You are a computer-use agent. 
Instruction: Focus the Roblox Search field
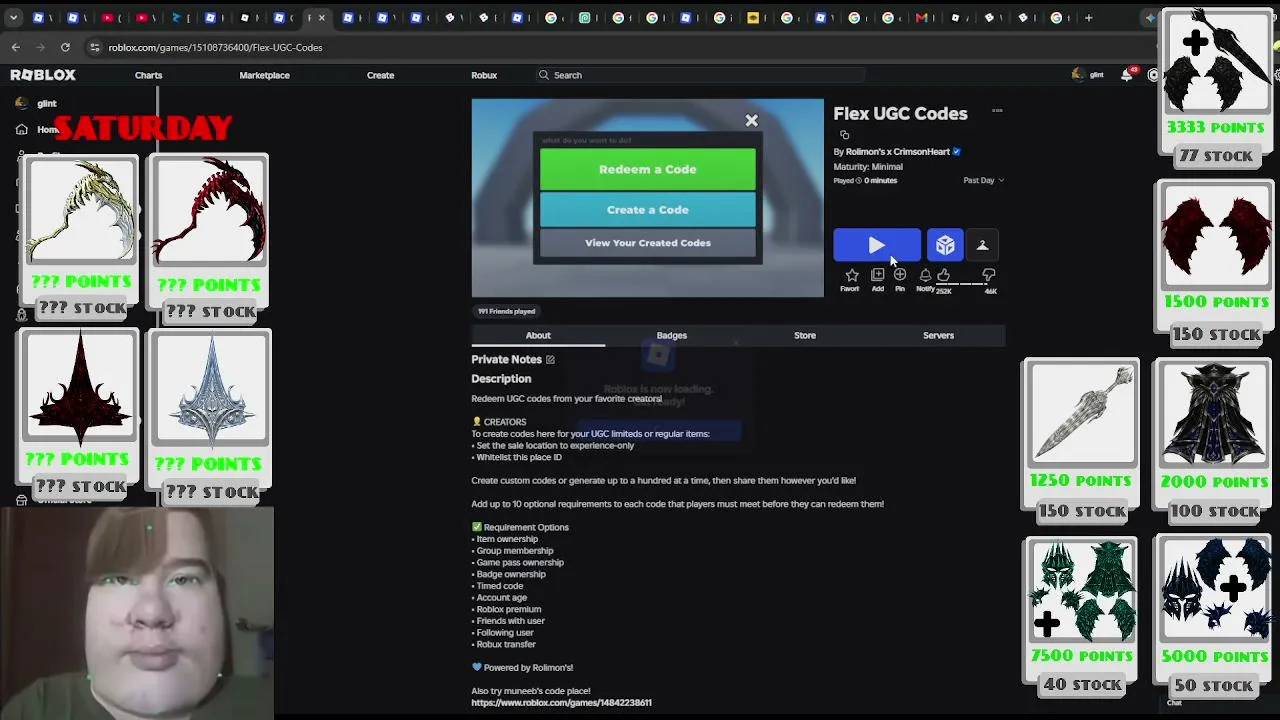pyautogui.click(x=700, y=75)
